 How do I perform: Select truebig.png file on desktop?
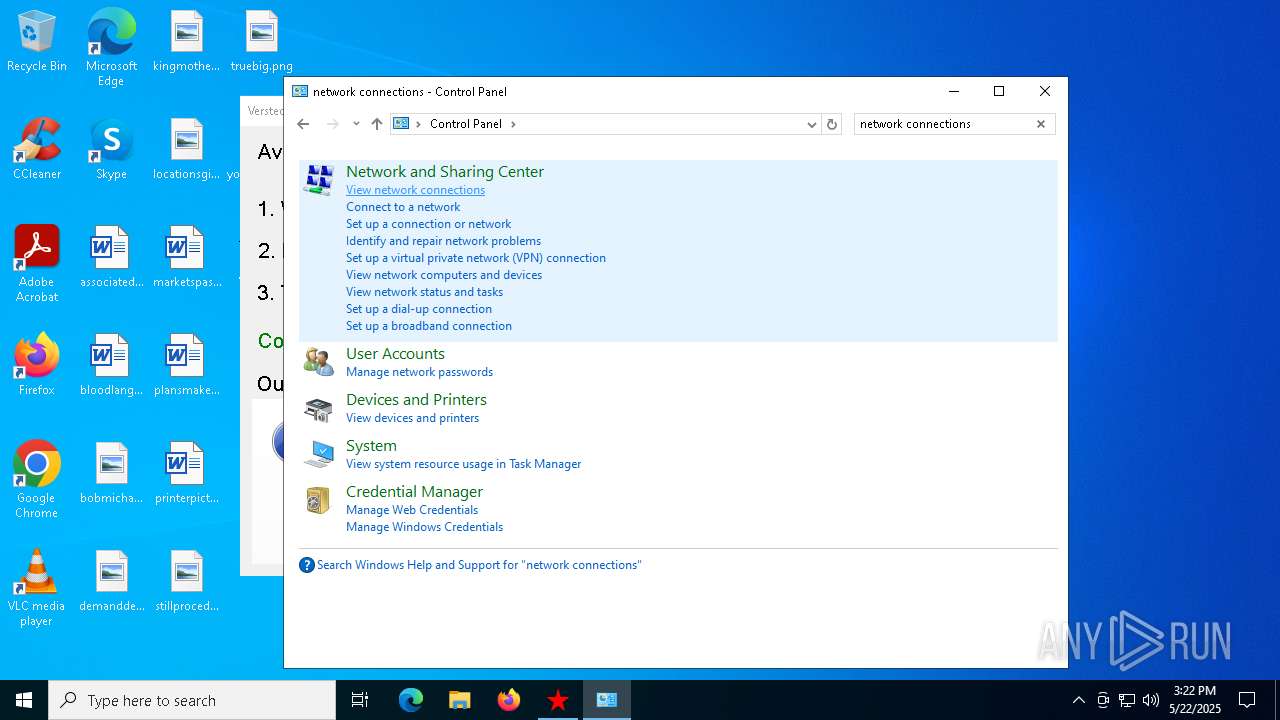[x=261, y=42]
